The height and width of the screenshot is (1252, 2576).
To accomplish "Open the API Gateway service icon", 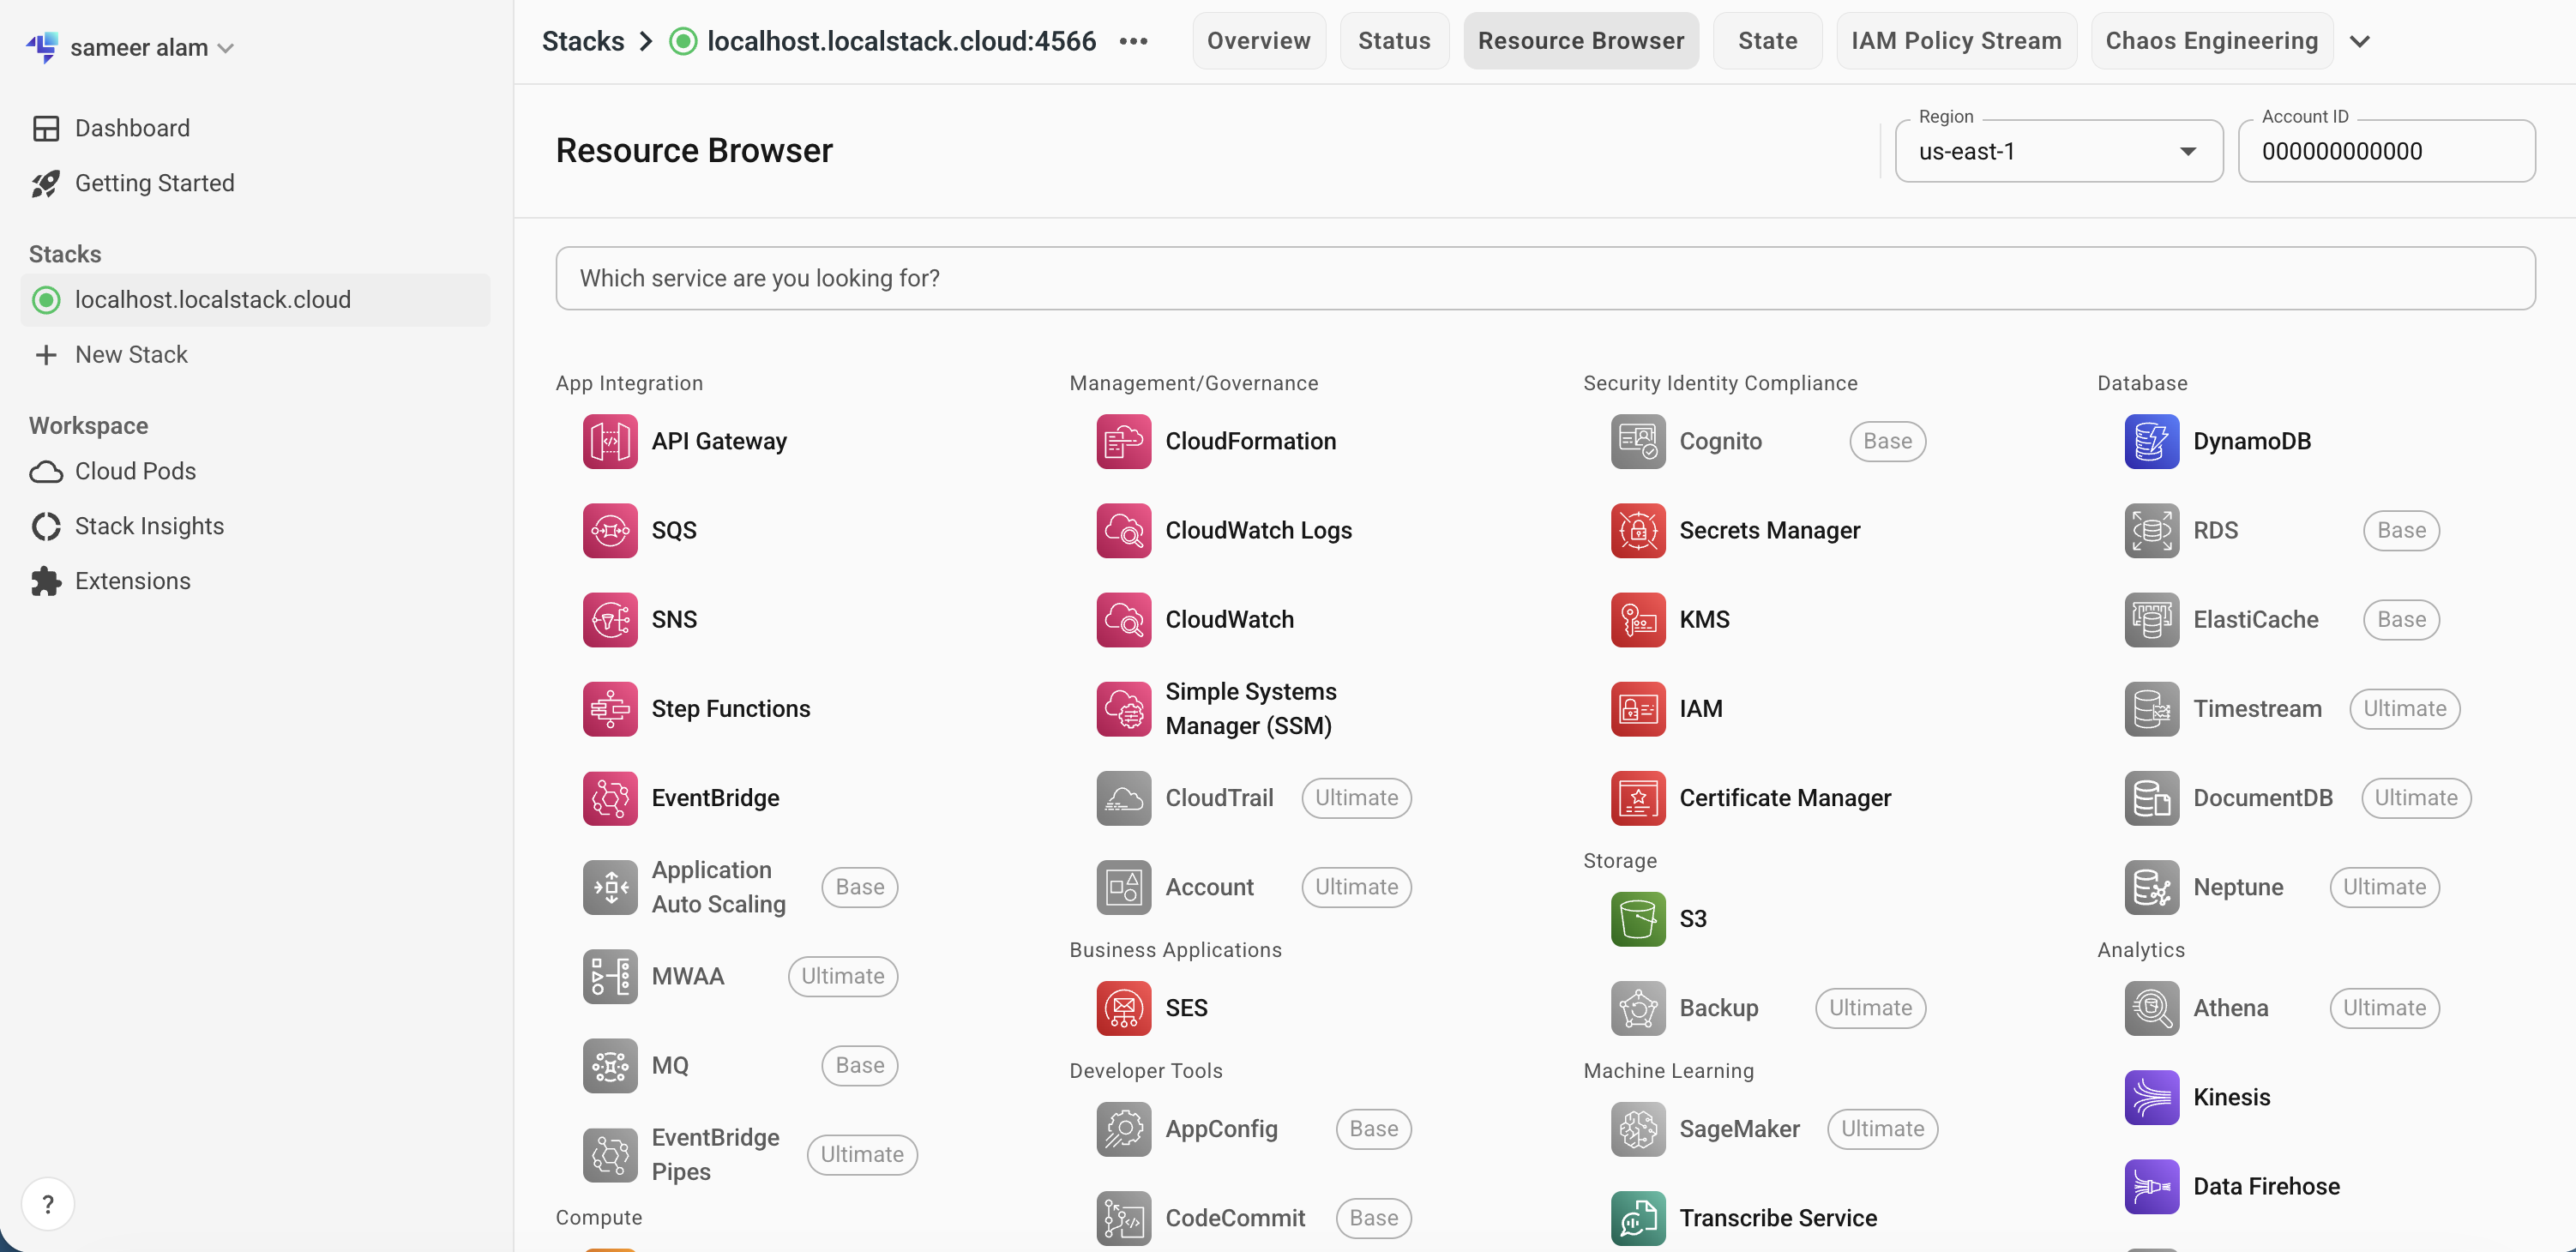I will [x=610, y=441].
